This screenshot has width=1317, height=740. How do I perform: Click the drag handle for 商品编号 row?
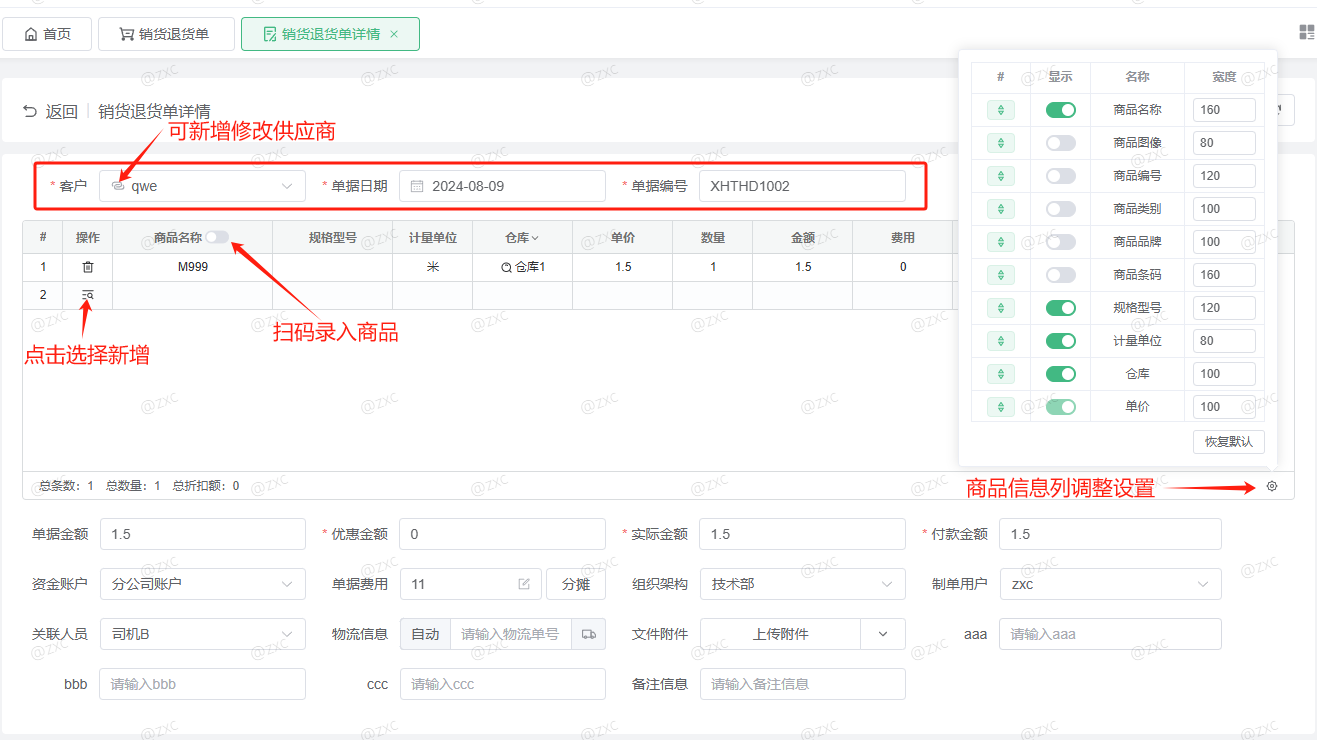click(x=1000, y=176)
